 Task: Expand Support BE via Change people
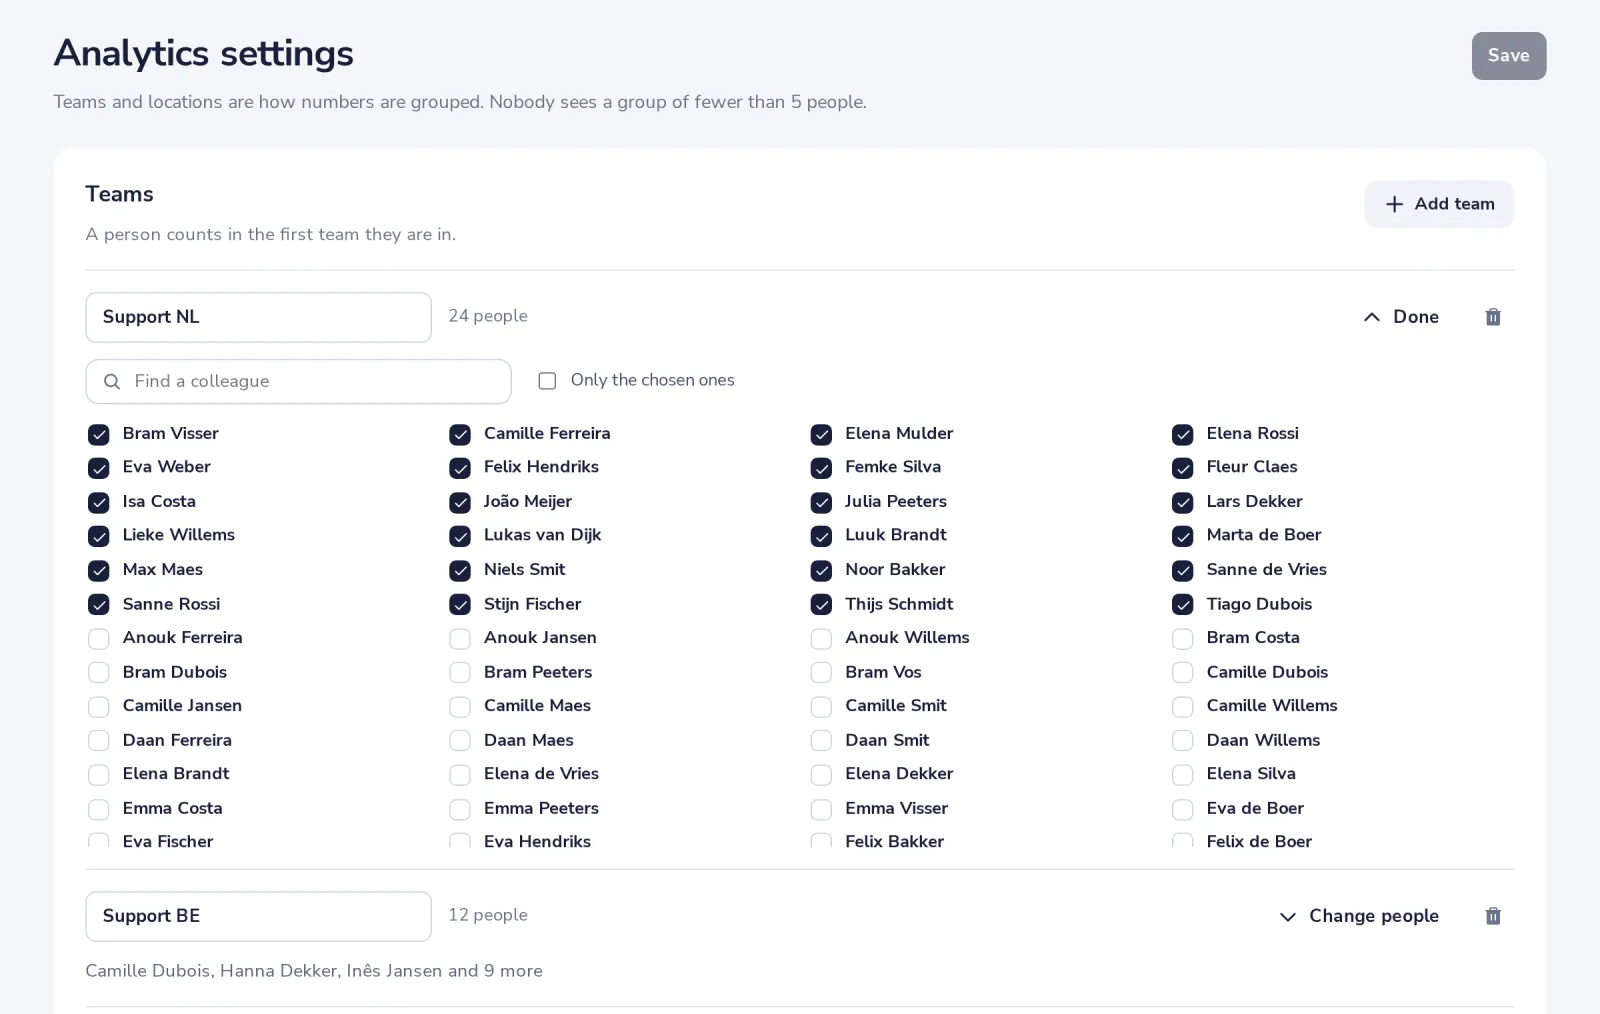point(1359,916)
